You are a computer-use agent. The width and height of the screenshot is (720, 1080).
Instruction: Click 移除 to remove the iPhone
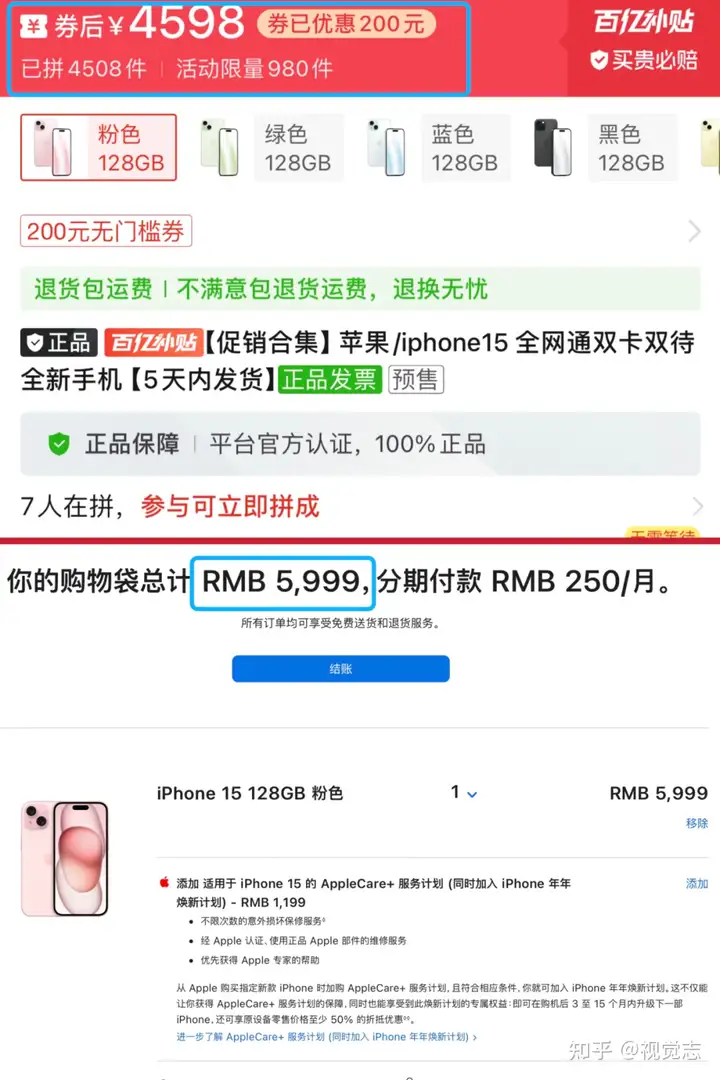pyautogui.click(x=697, y=823)
